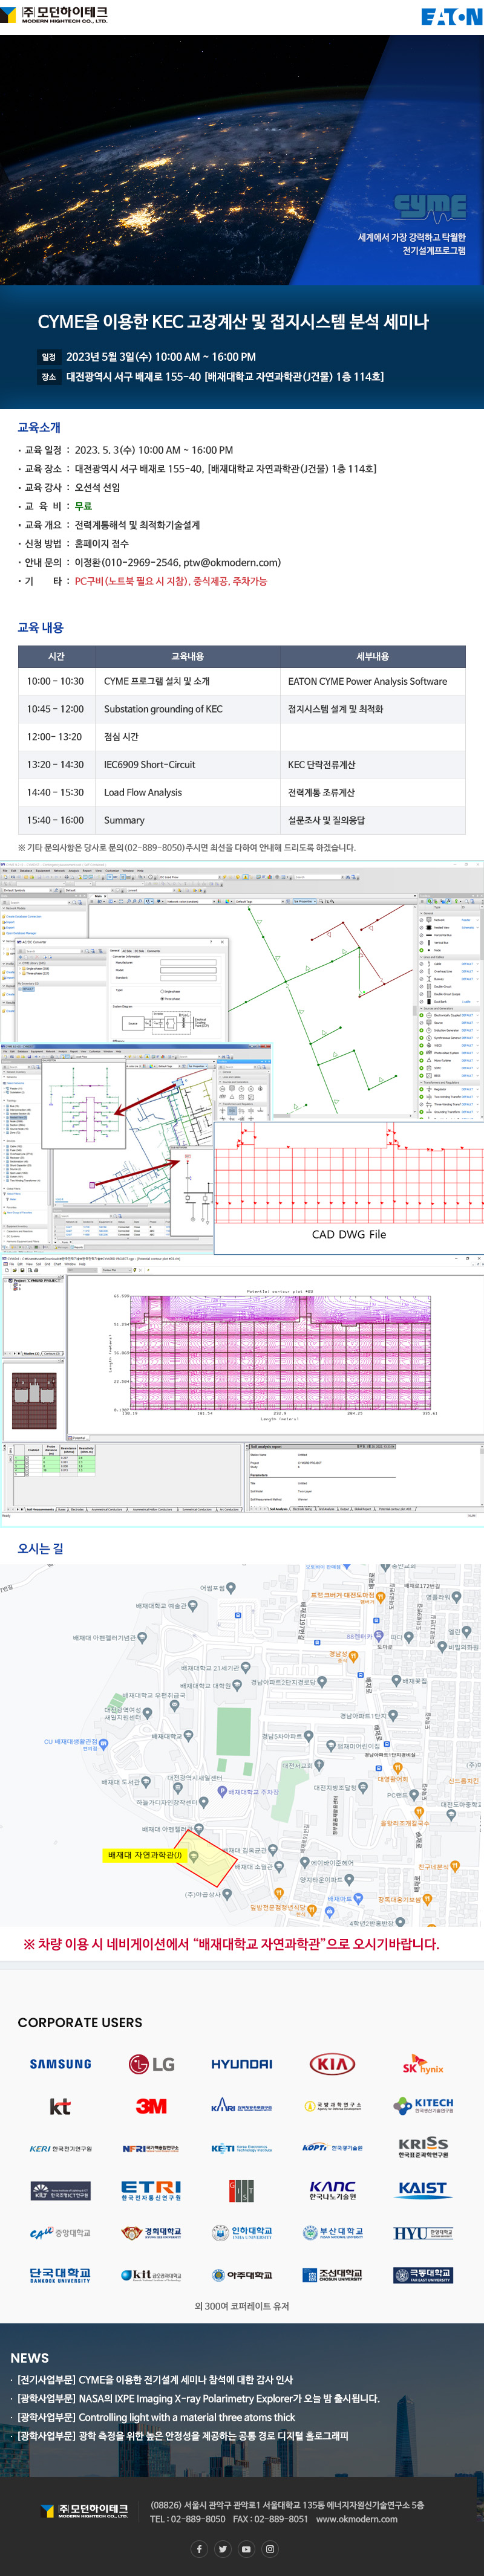Image resolution: width=484 pixels, height=2576 pixels.
Task: Click the 교육소개 section heading
Action: (x=39, y=427)
